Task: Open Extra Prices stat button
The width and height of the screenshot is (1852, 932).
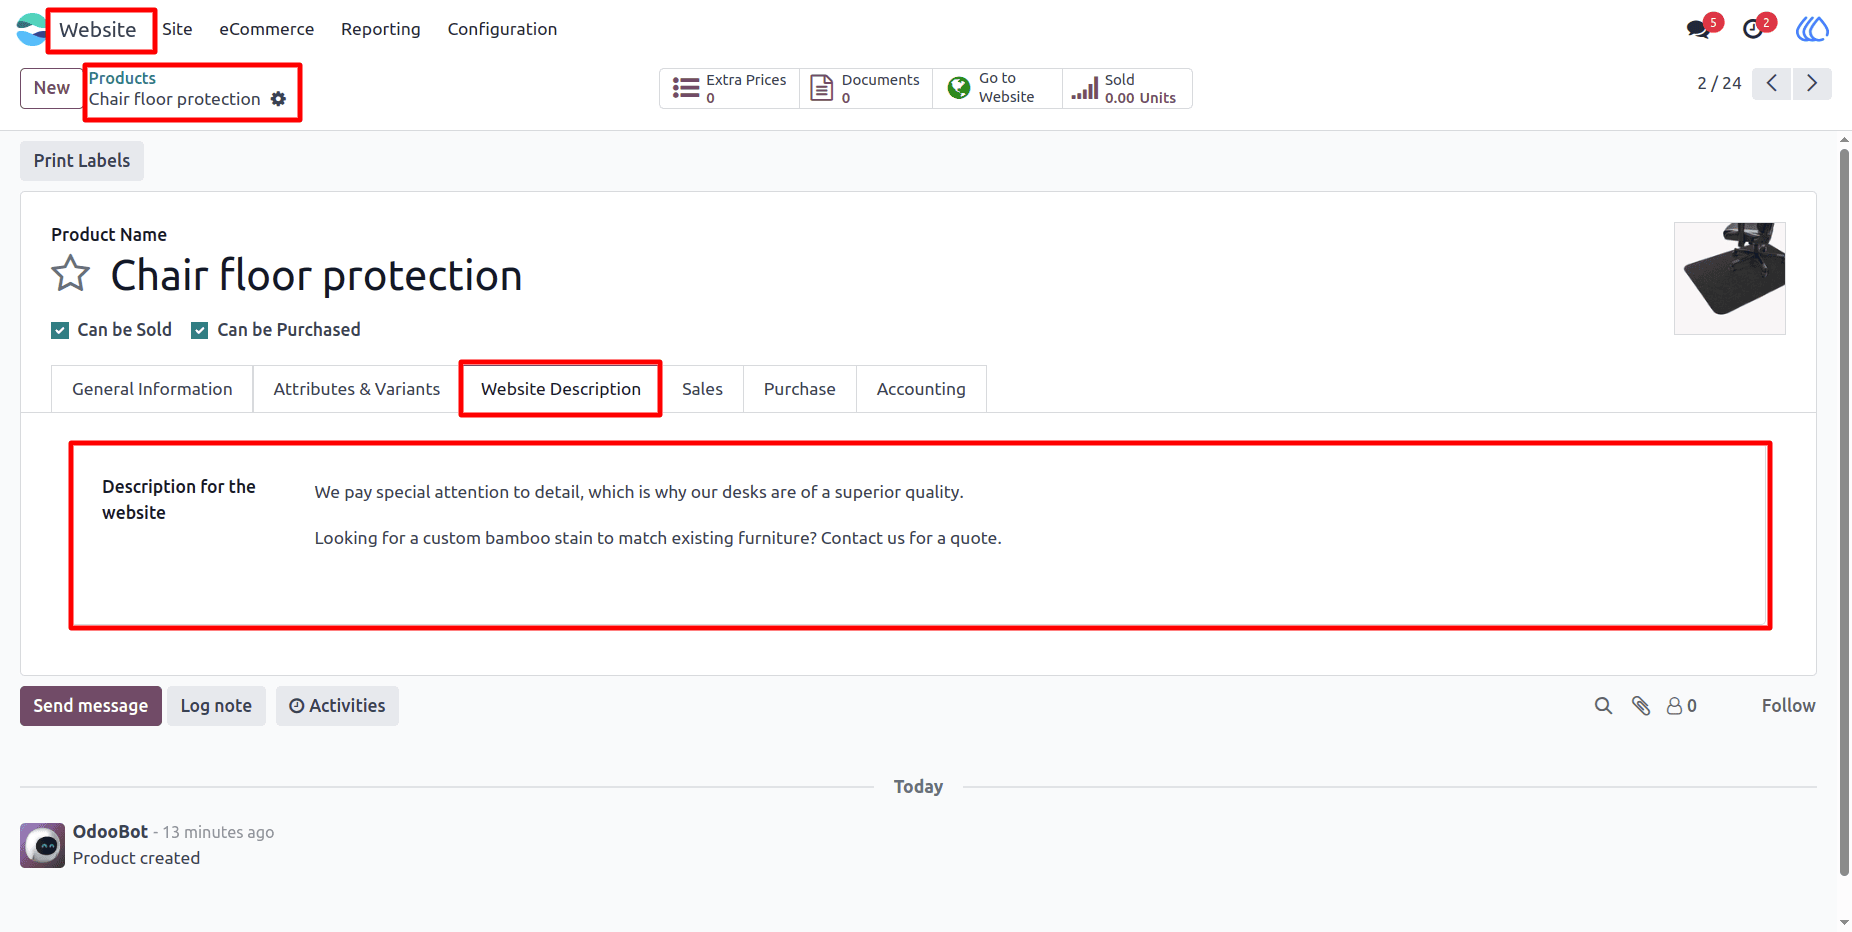Action: click(x=730, y=88)
